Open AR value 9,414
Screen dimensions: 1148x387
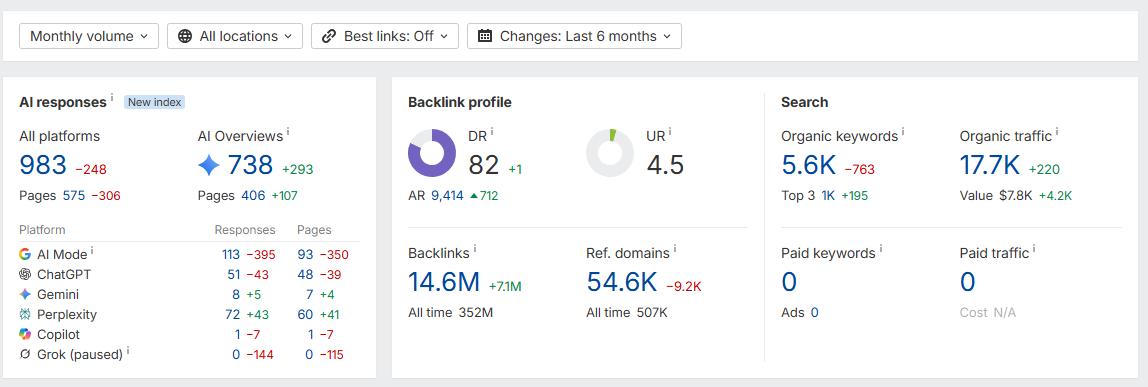click(x=447, y=196)
